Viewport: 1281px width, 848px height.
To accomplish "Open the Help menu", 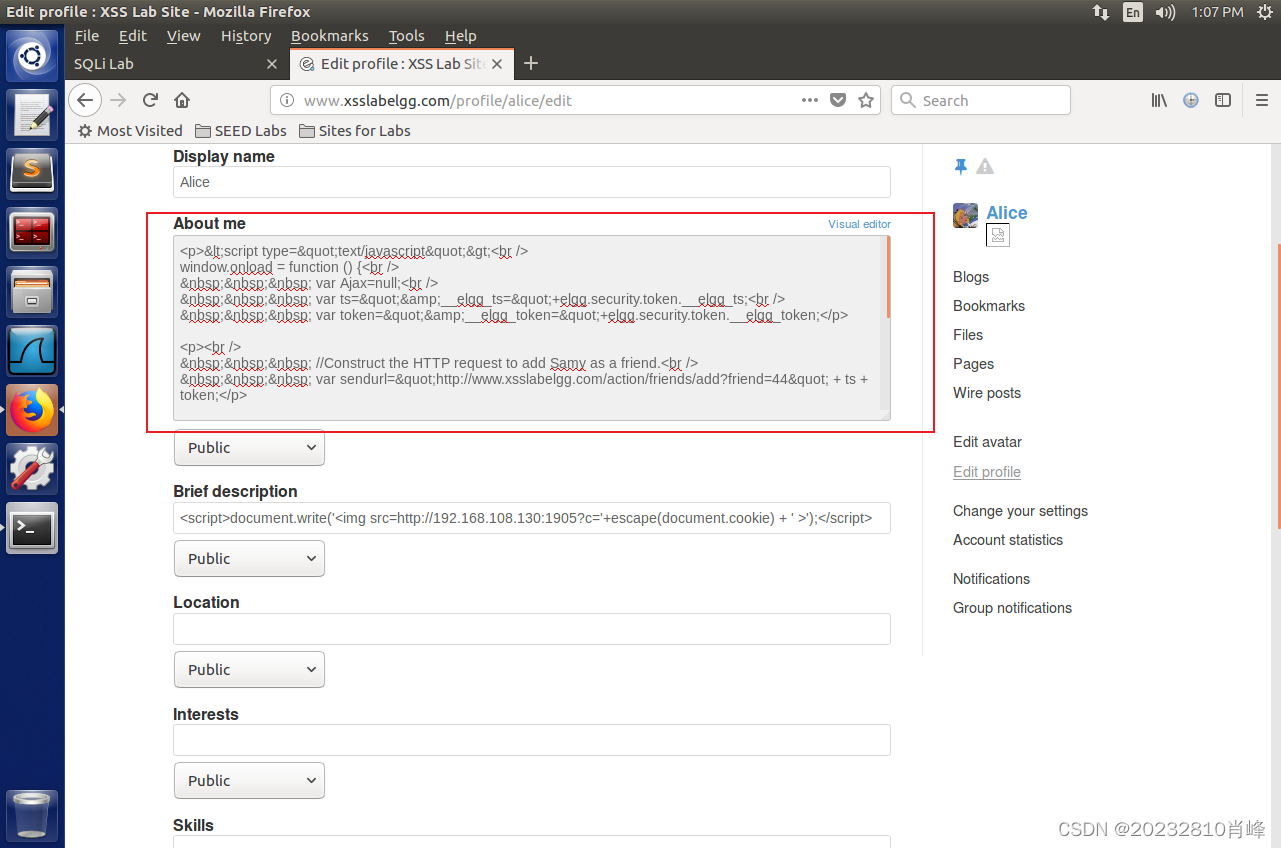I will pos(461,36).
